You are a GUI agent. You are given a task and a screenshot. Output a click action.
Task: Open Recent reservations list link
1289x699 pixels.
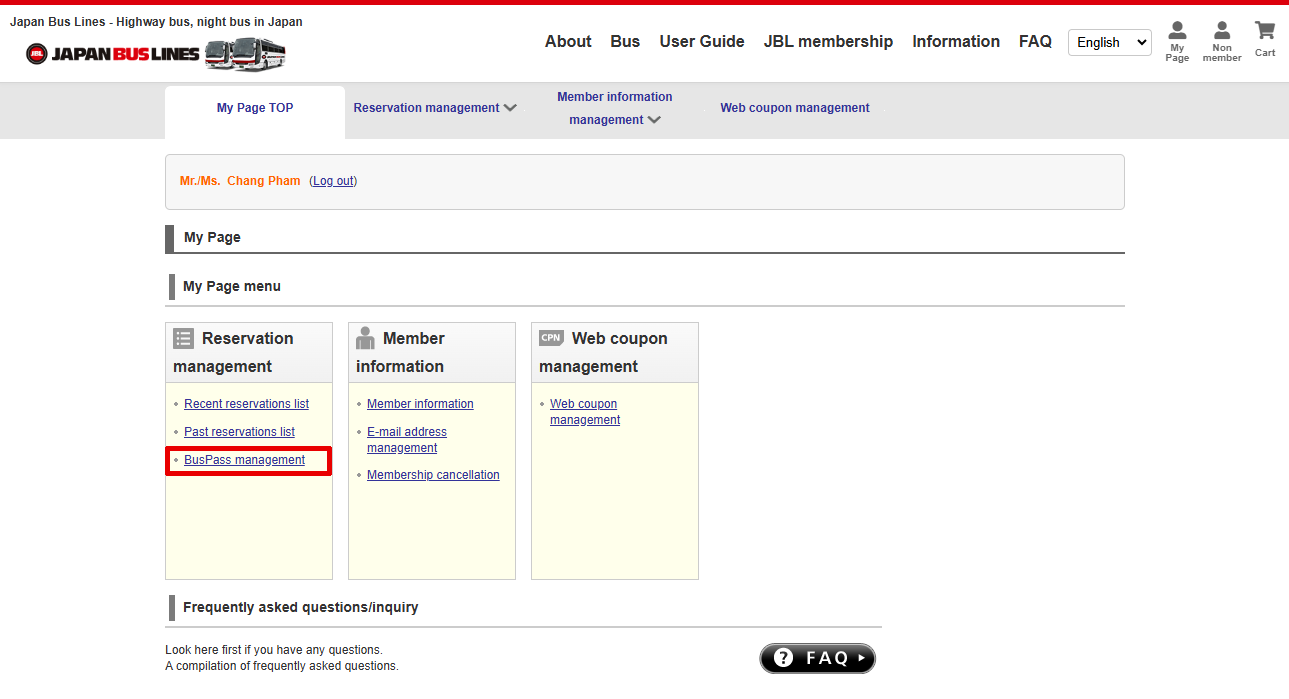pyautogui.click(x=246, y=404)
